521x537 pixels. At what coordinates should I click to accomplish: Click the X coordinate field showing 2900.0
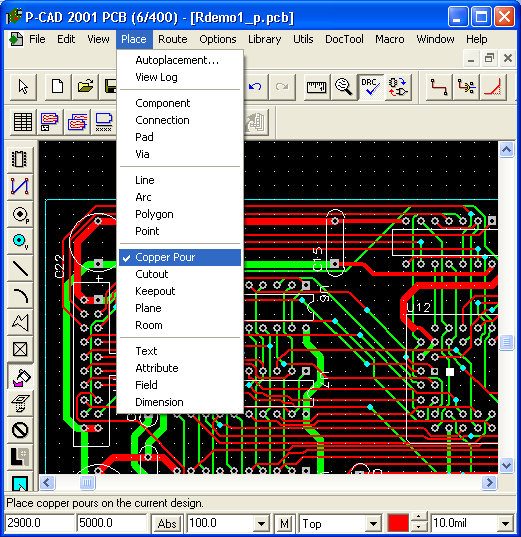click(39, 523)
